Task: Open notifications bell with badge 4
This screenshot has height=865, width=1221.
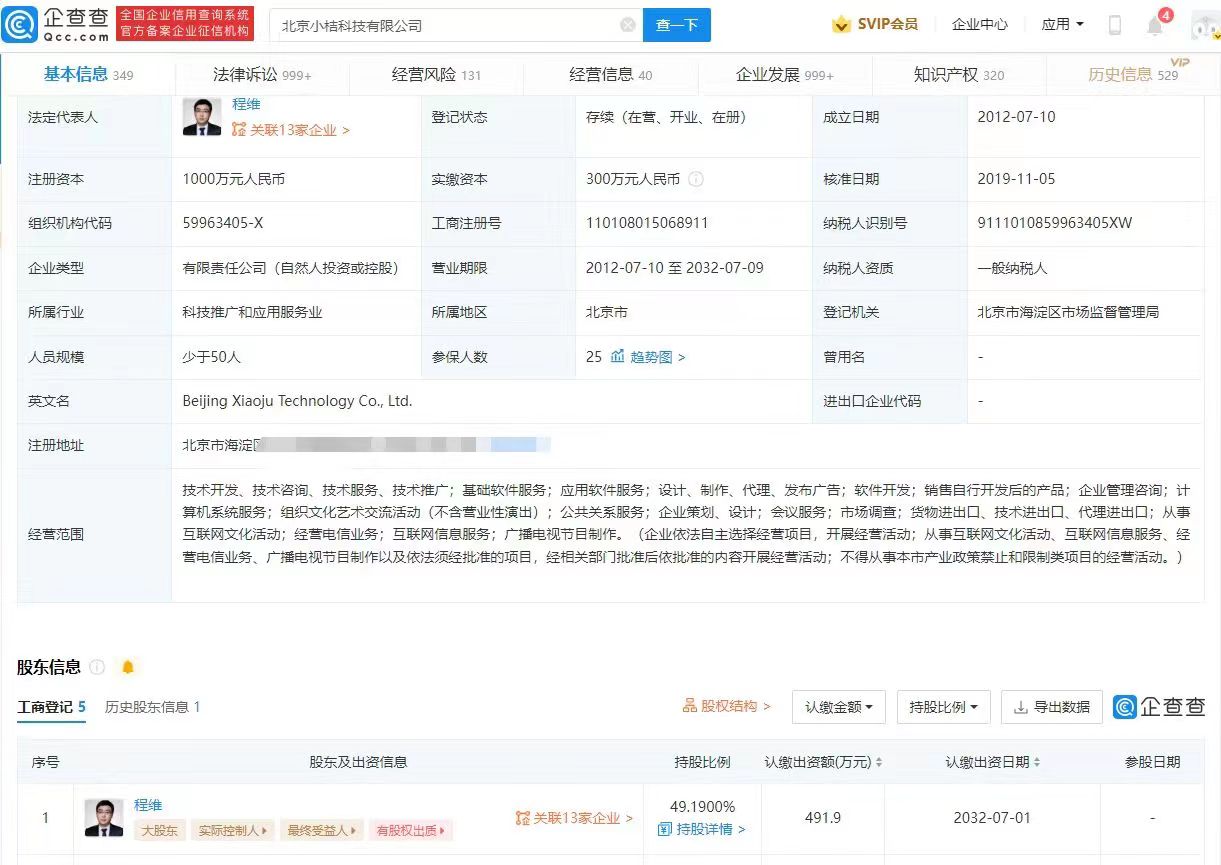Action: [1155, 25]
